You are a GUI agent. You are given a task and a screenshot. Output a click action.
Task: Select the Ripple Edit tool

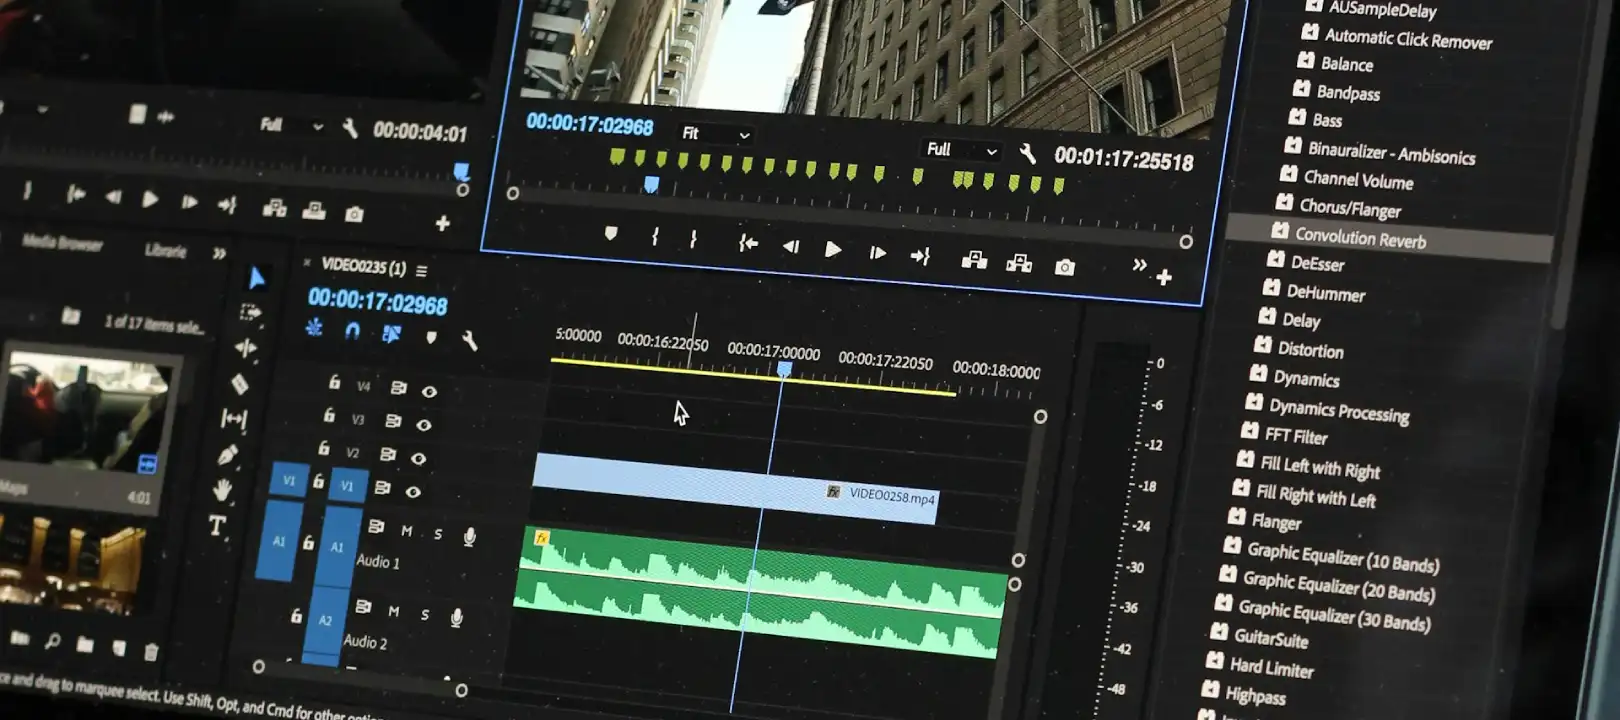click(245, 348)
